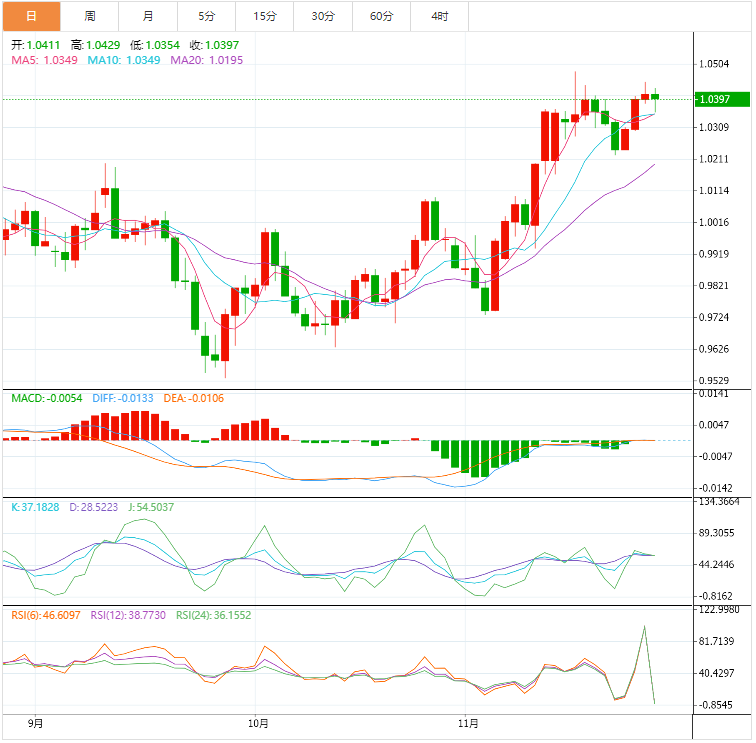Switch to the 日 daily chart tab
756x743 pixels.
[31, 16]
